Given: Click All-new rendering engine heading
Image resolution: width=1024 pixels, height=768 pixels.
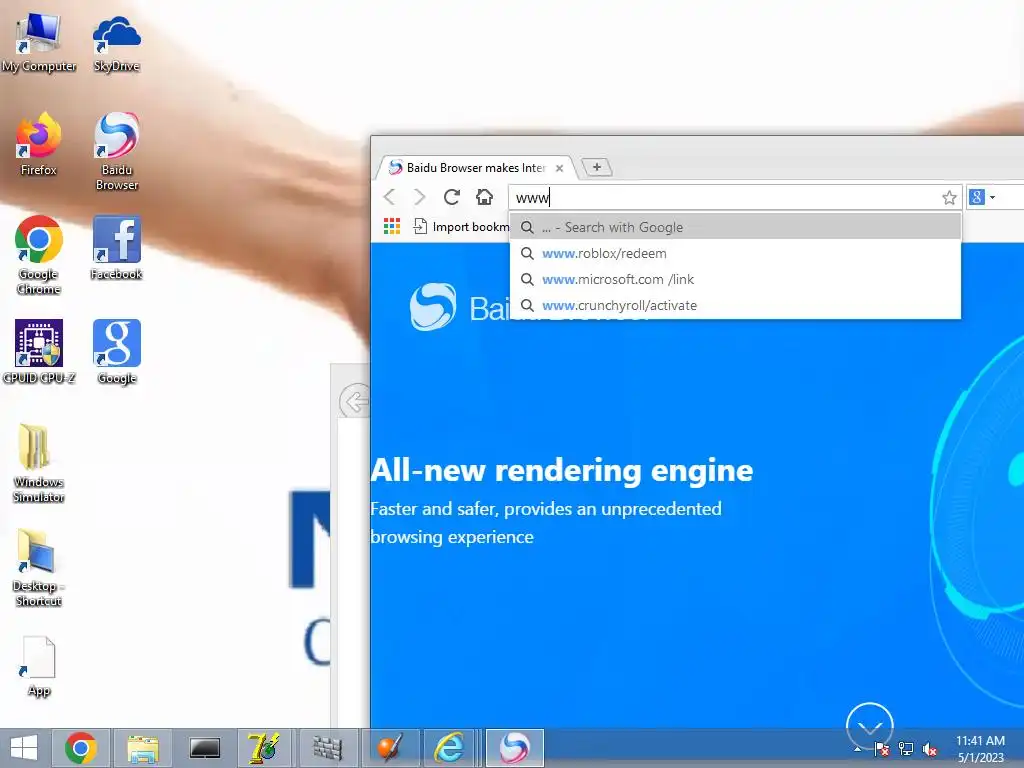Looking at the screenshot, I should point(562,470).
